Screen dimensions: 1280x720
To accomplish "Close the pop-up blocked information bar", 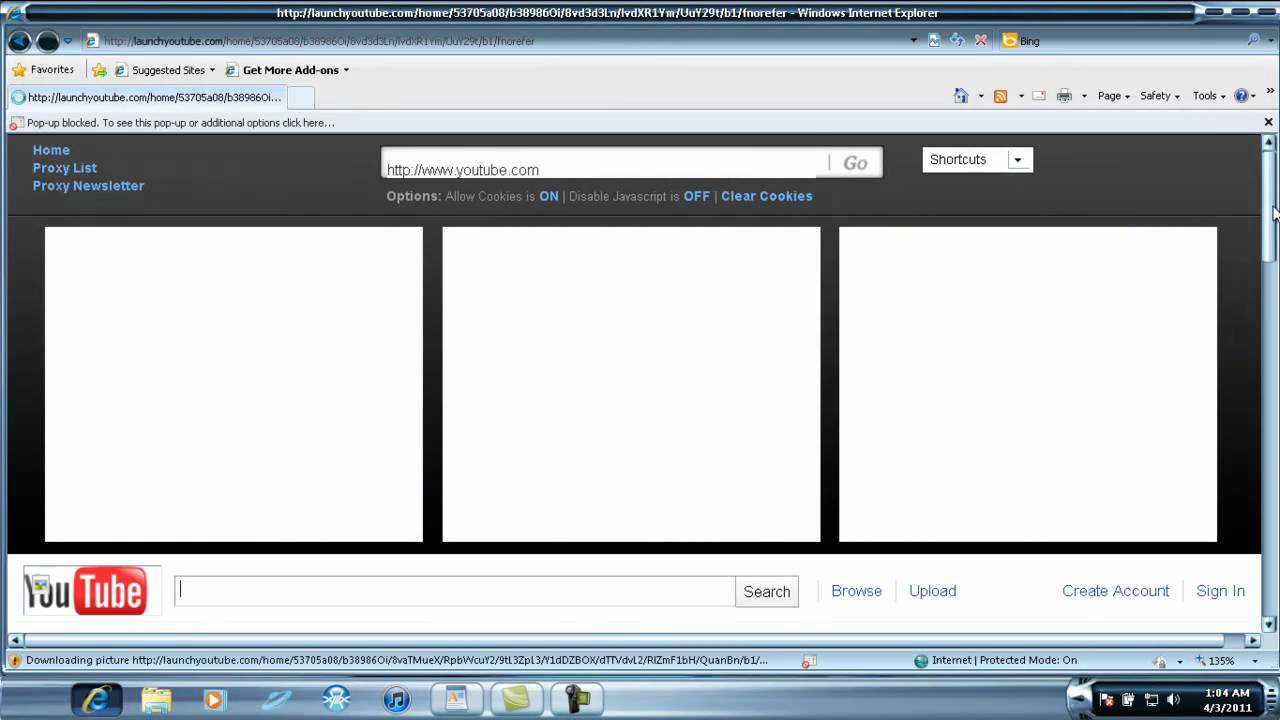I will tap(1268, 122).
